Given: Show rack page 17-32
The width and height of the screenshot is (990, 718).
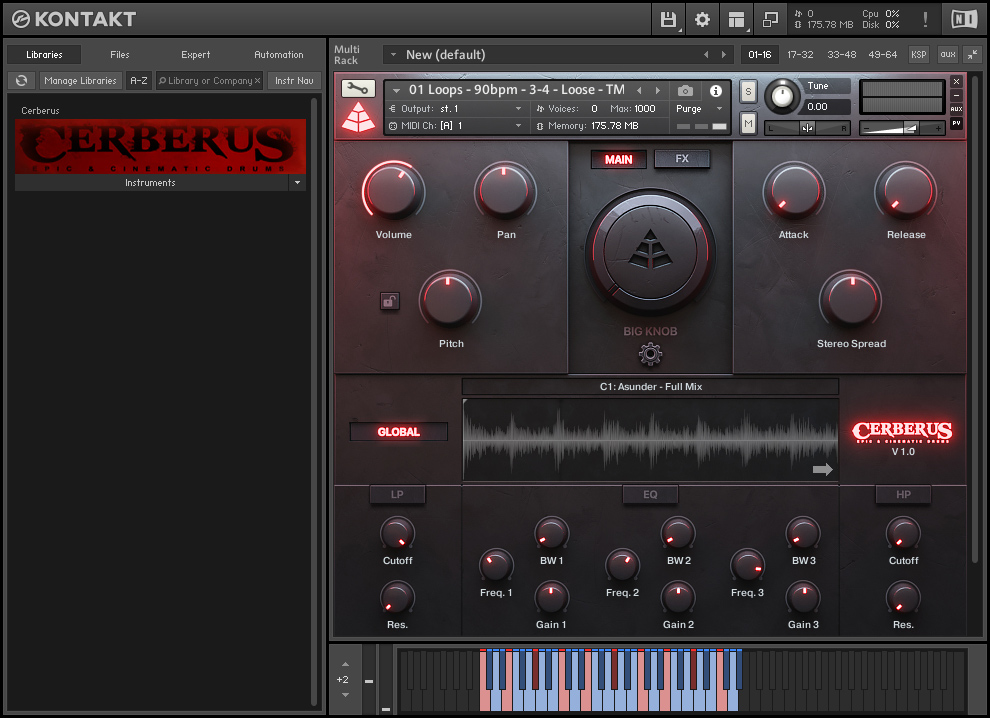Looking at the screenshot, I should [800, 55].
